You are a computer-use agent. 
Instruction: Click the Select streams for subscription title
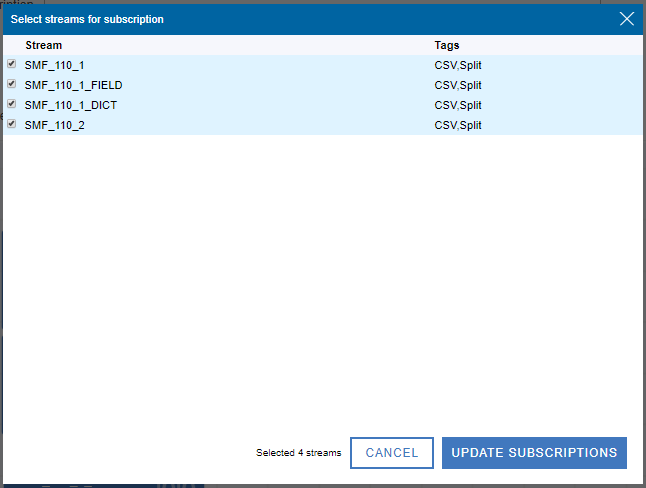(x=87, y=19)
